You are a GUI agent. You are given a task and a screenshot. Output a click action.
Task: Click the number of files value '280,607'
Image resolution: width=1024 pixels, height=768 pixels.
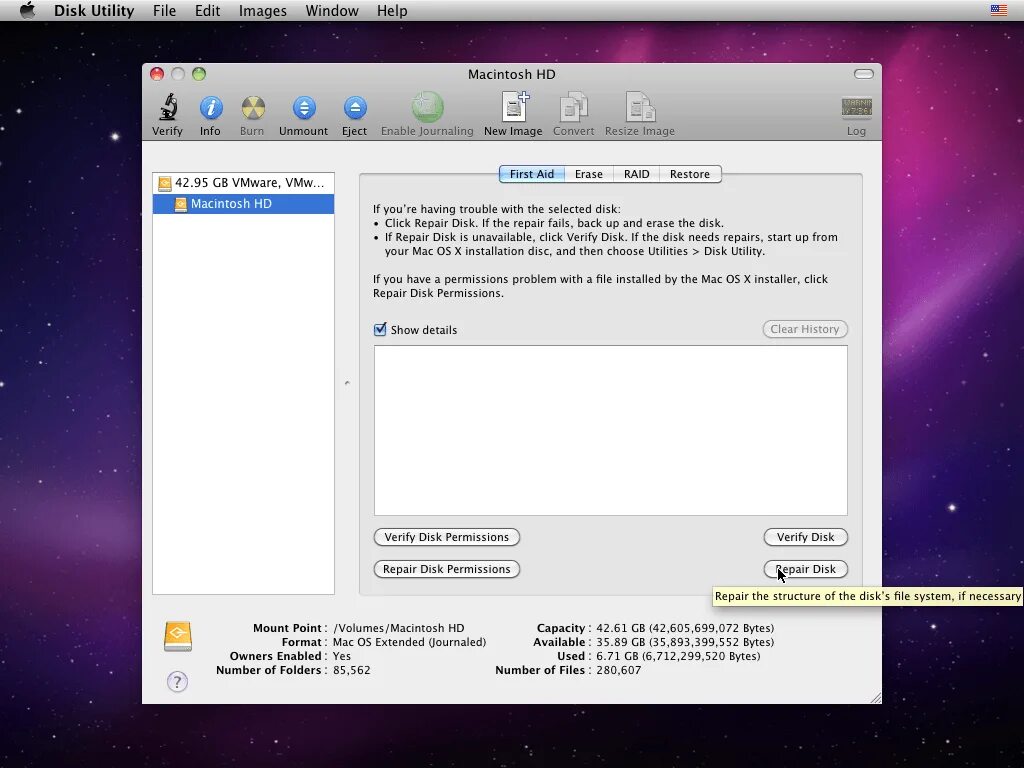coord(618,670)
